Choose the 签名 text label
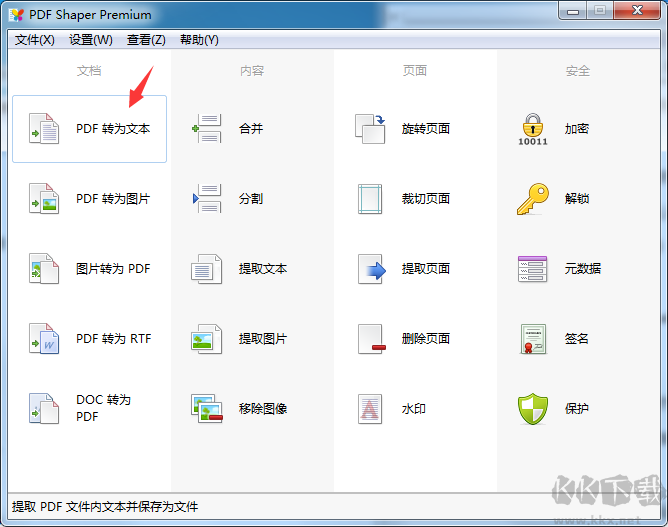668x527 pixels. [x=577, y=339]
